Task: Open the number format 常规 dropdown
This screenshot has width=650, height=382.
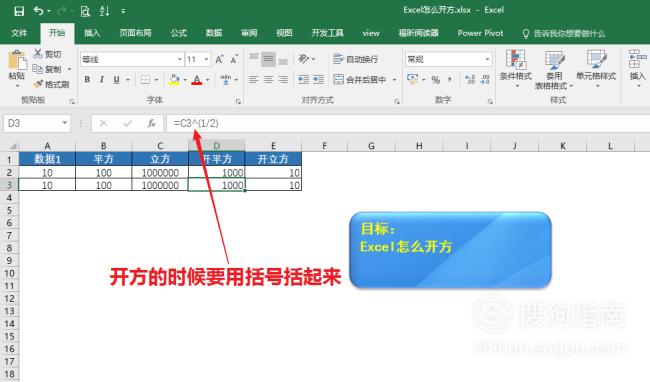Action: [x=487, y=59]
